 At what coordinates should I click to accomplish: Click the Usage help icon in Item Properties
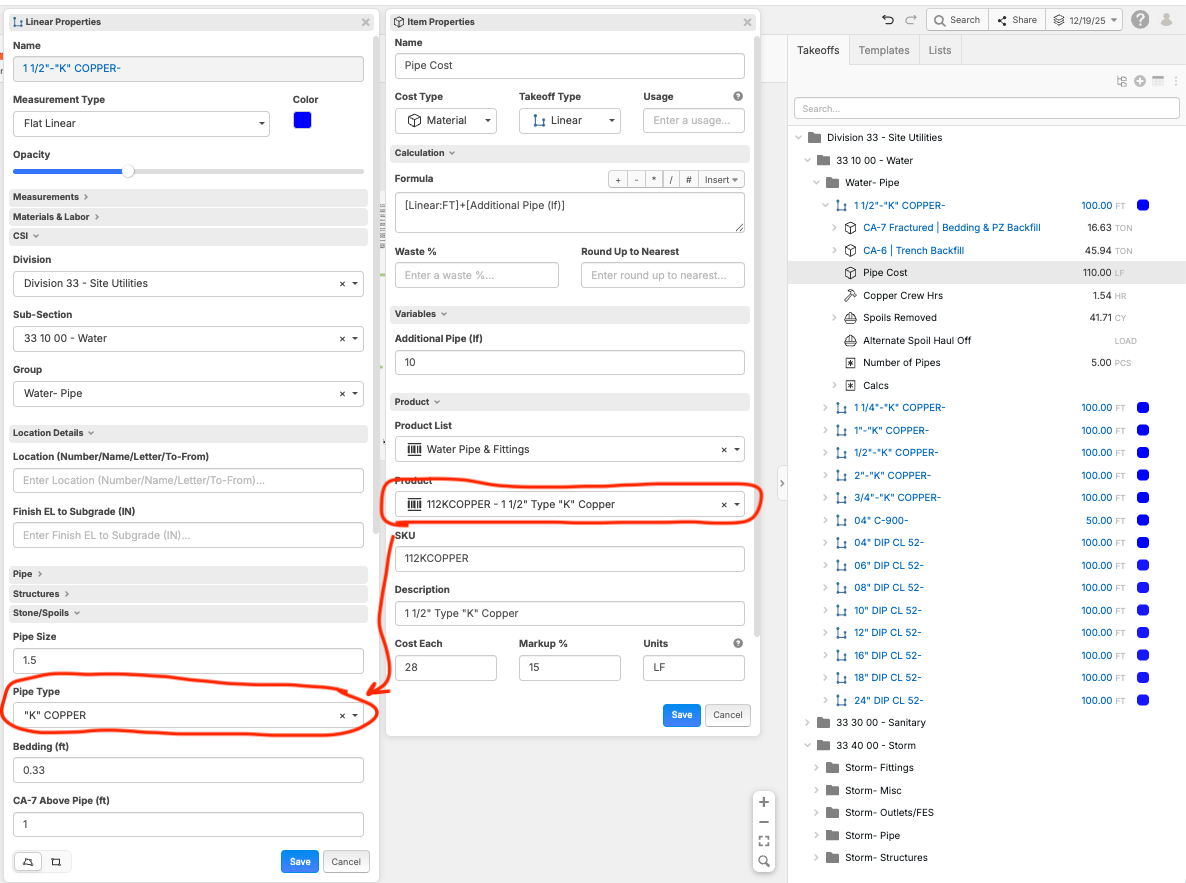click(738, 97)
